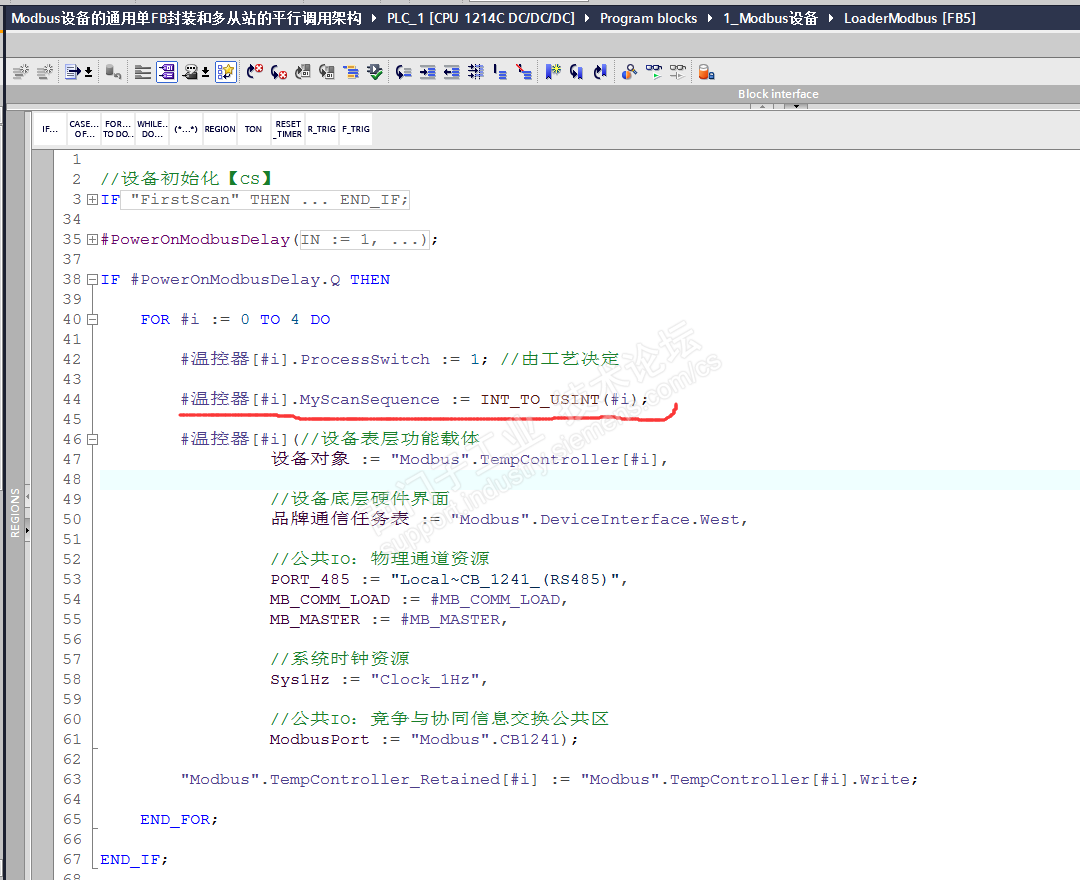1080x880 pixels.
Task: Insert an IF... statement from favorites
Action: click(x=50, y=129)
